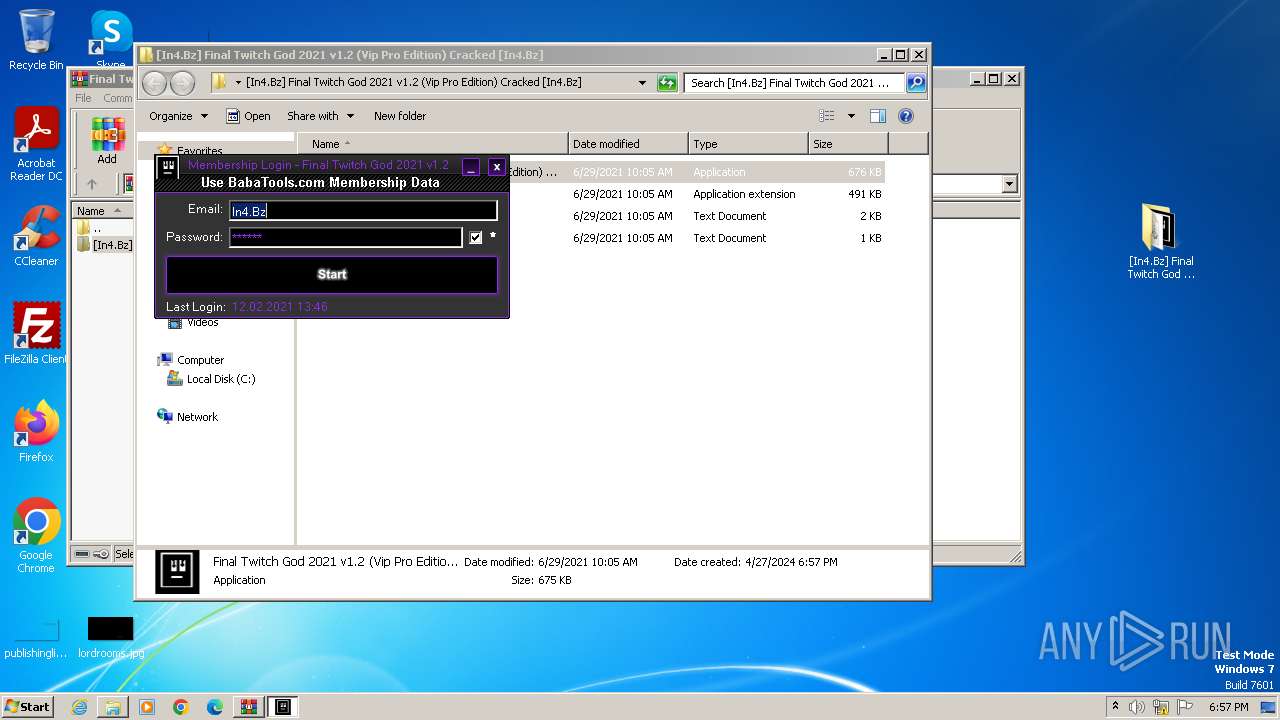Expand the address bar history dropdown
This screenshot has width=1280, height=720.
(x=642, y=83)
